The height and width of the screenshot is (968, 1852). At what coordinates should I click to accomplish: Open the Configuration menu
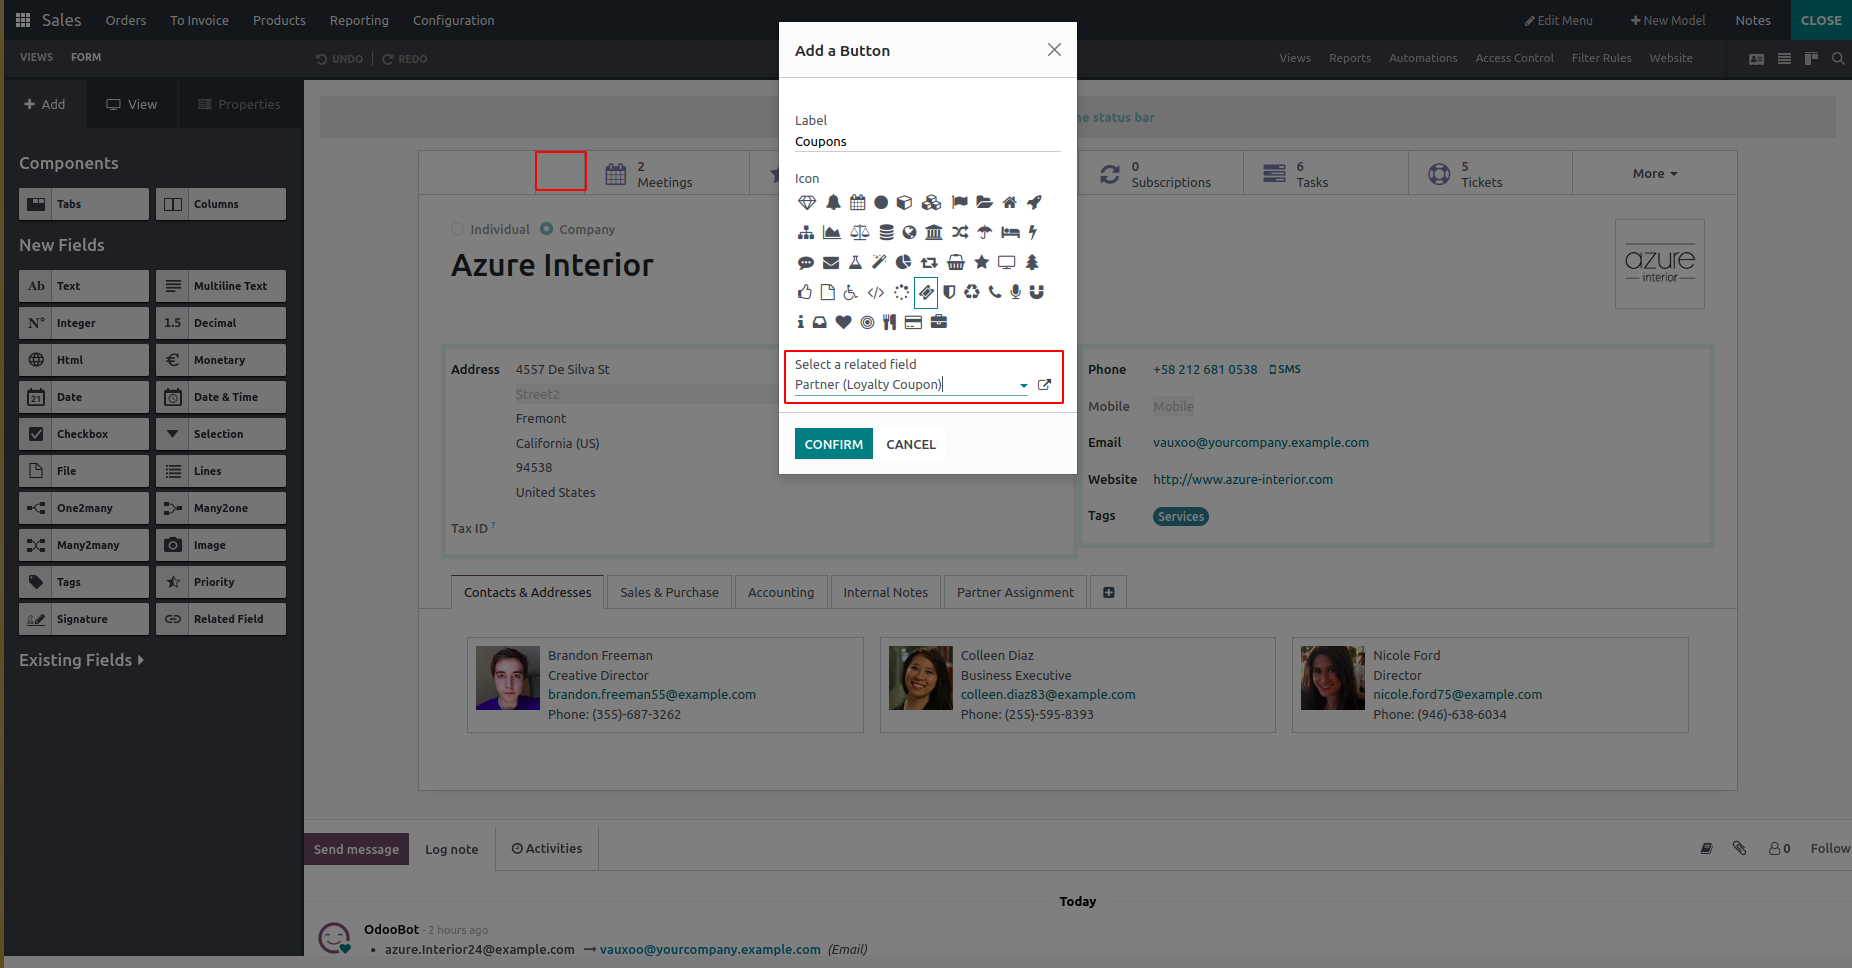[x=454, y=20]
